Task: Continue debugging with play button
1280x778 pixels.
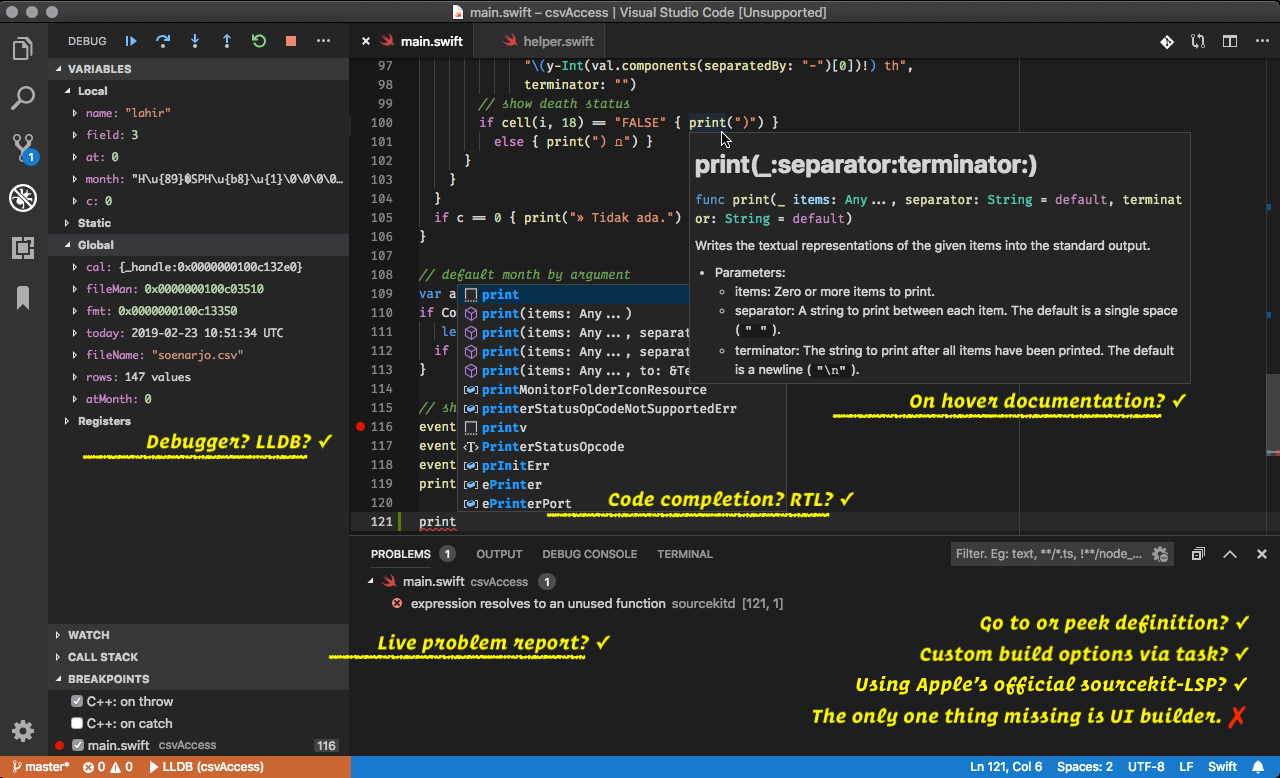Action: pyautogui.click(x=131, y=41)
